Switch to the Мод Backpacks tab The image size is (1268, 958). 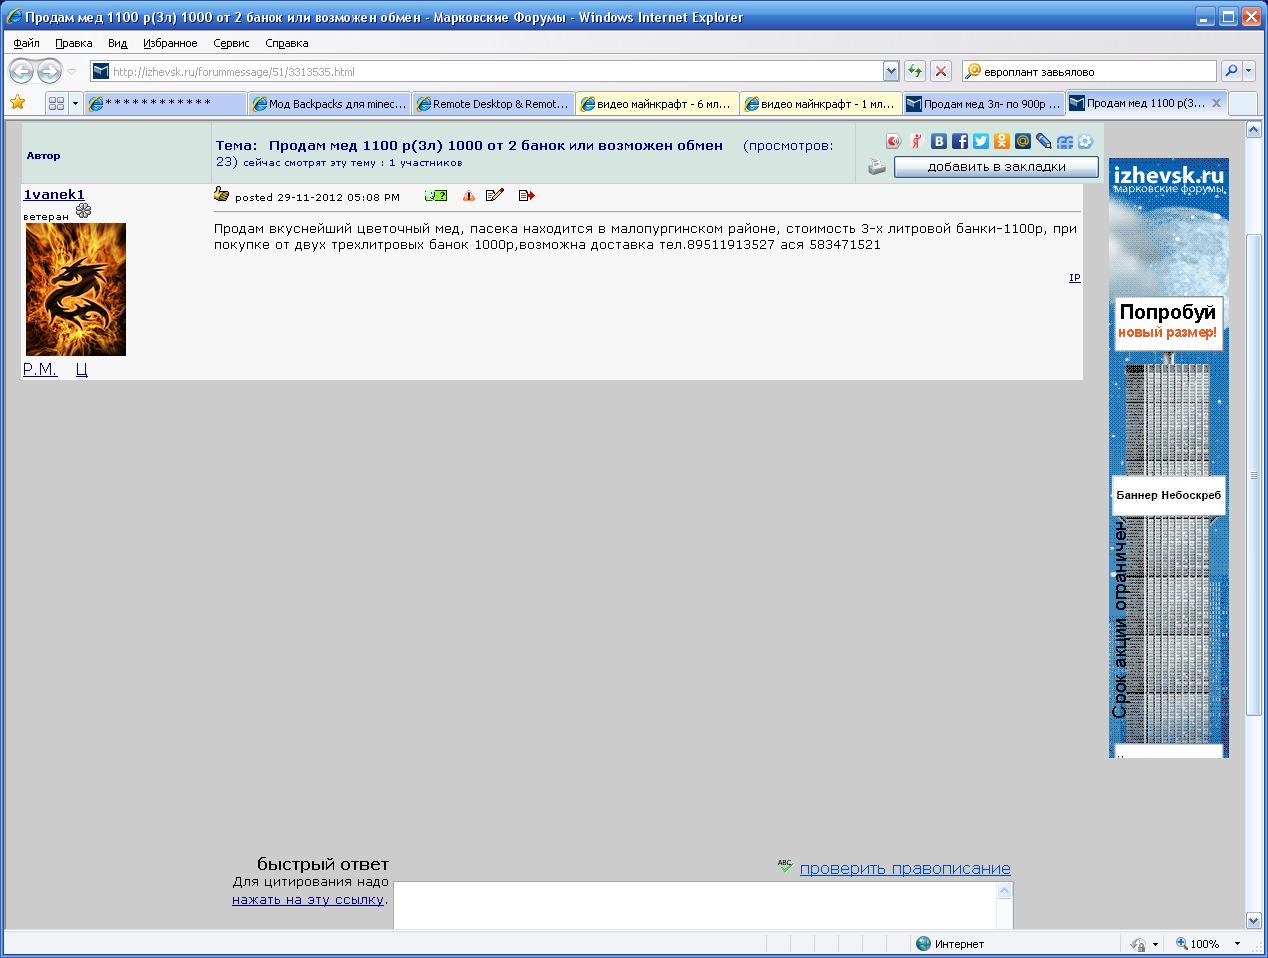click(x=329, y=104)
